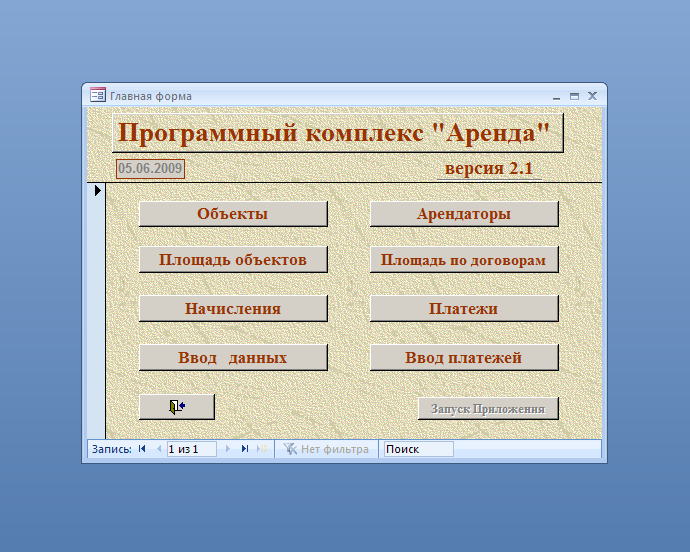Click the form icon in title bar
This screenshot has width=690, height=552.
coord(98,96)
